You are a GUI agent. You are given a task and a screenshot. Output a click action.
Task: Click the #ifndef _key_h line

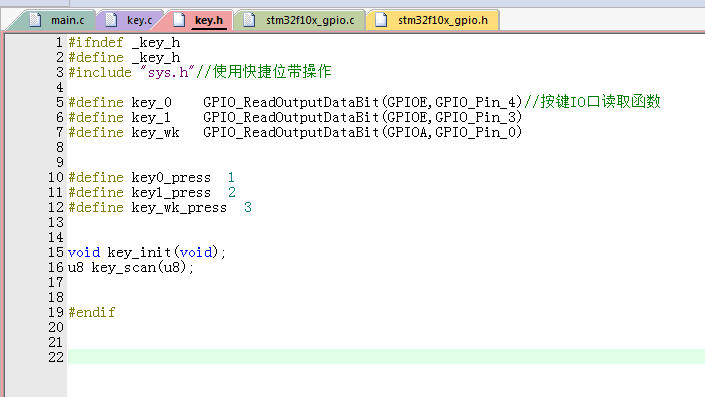point(124,43)
